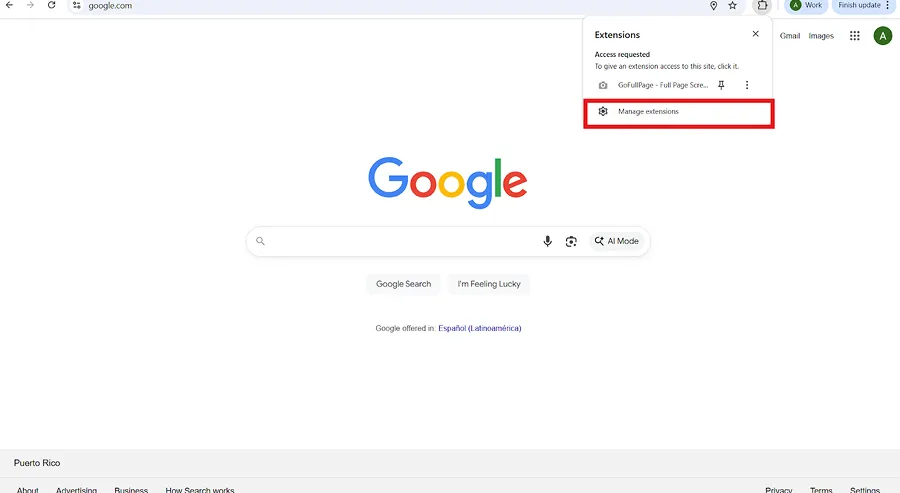Switch language to Español (Latinoamérica)

click(x=479, y=328)
